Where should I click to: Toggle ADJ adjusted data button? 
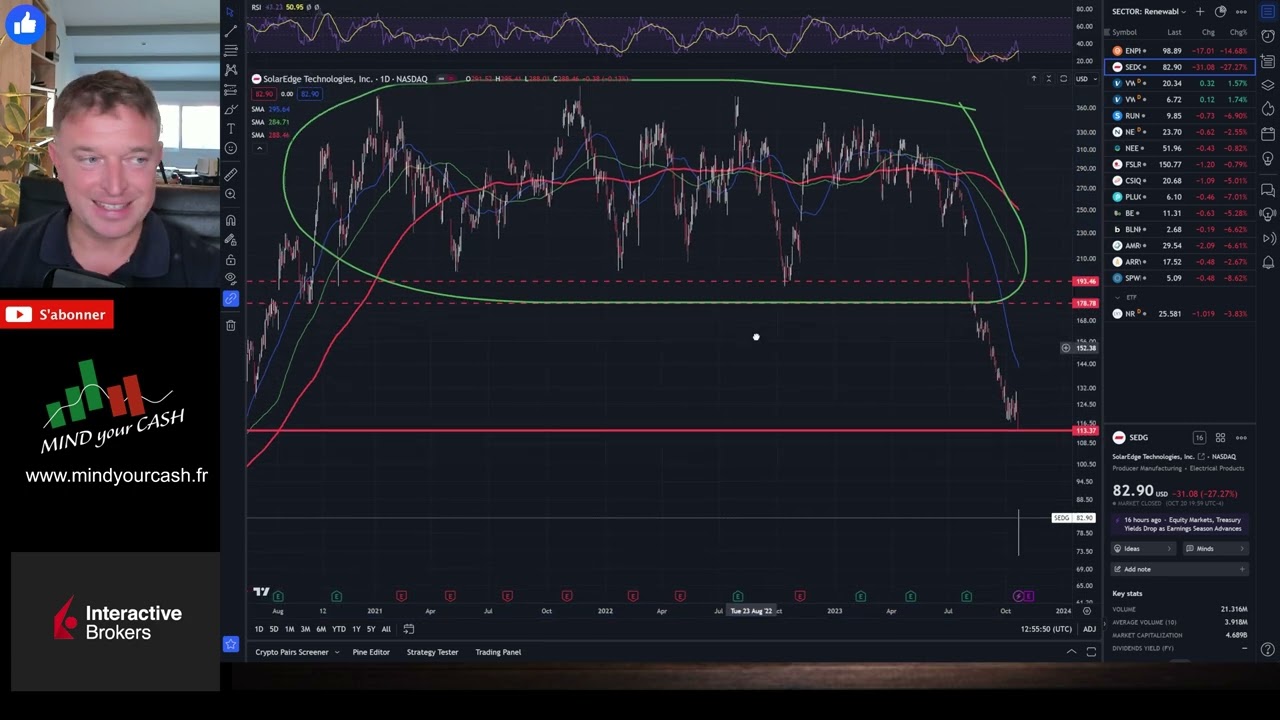[1089, 629]
